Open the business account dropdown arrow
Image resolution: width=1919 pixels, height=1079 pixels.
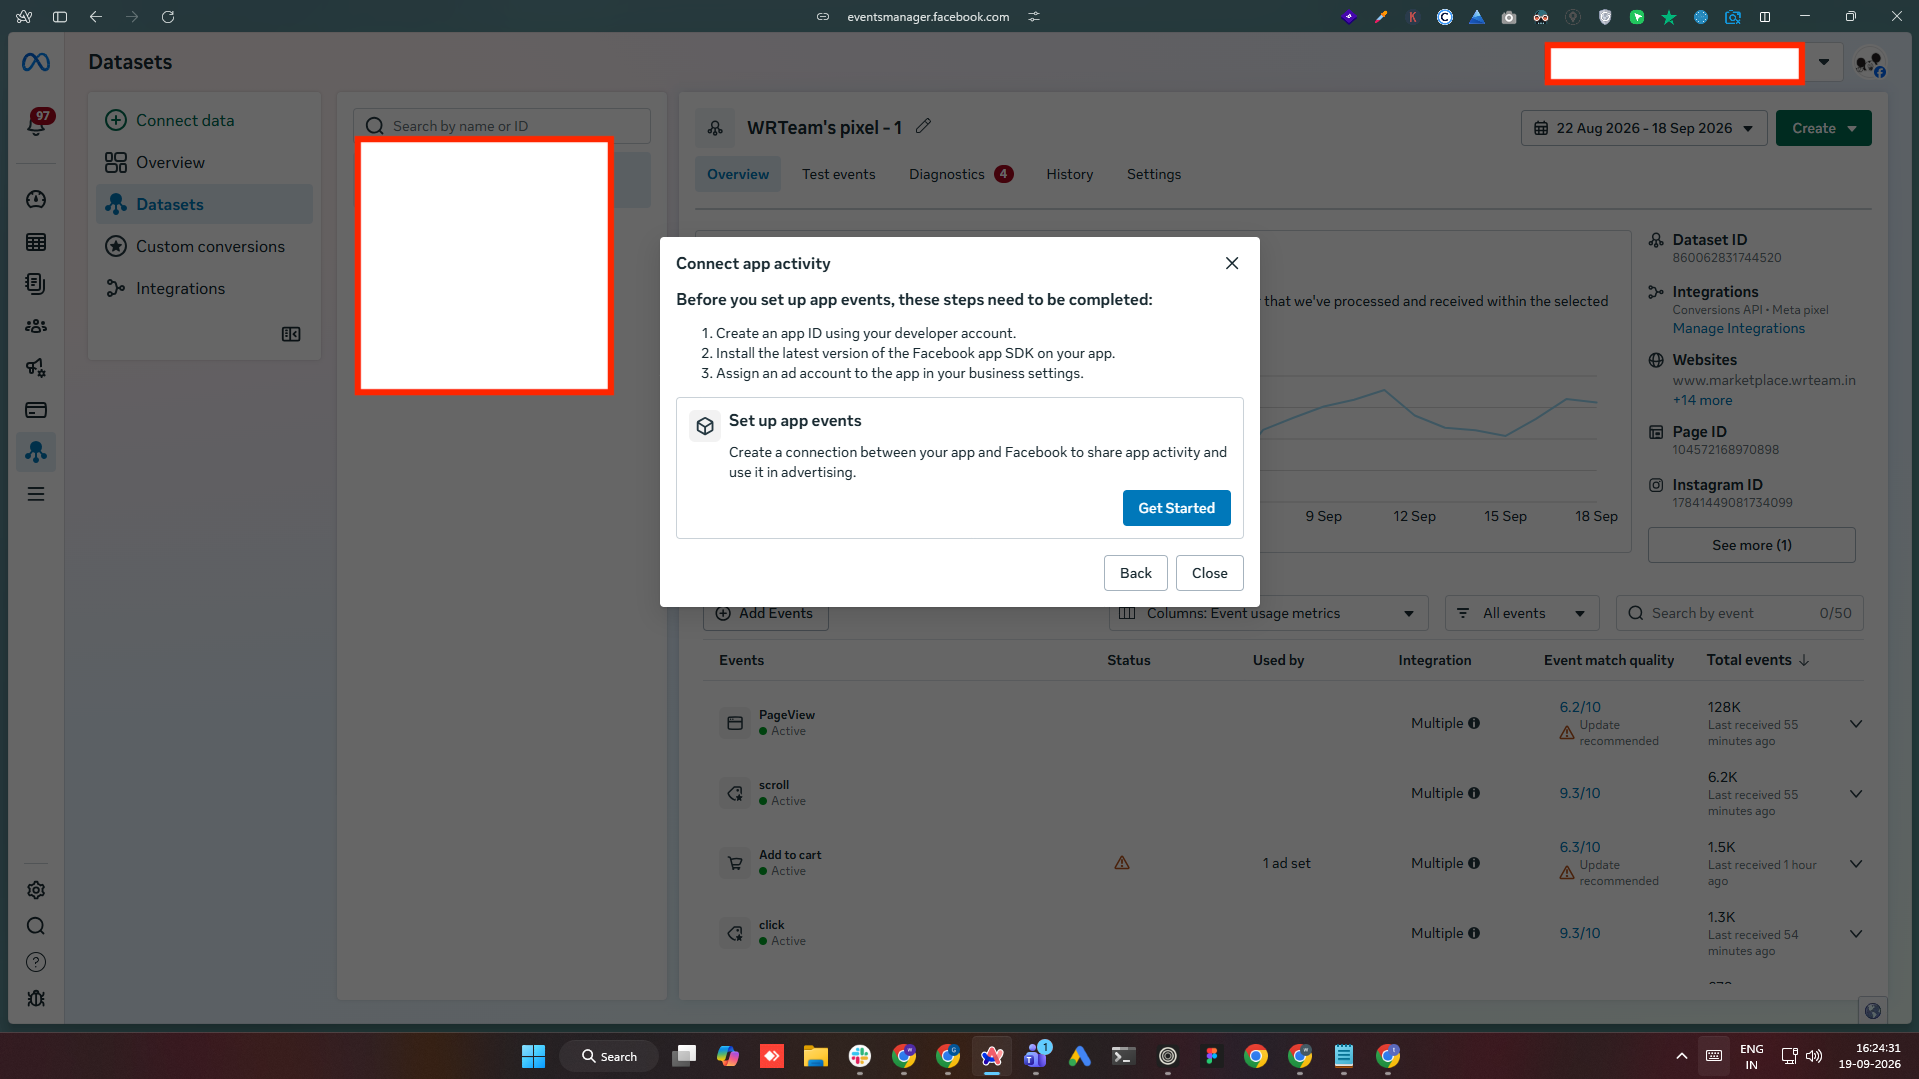(x=1823, y=62)
